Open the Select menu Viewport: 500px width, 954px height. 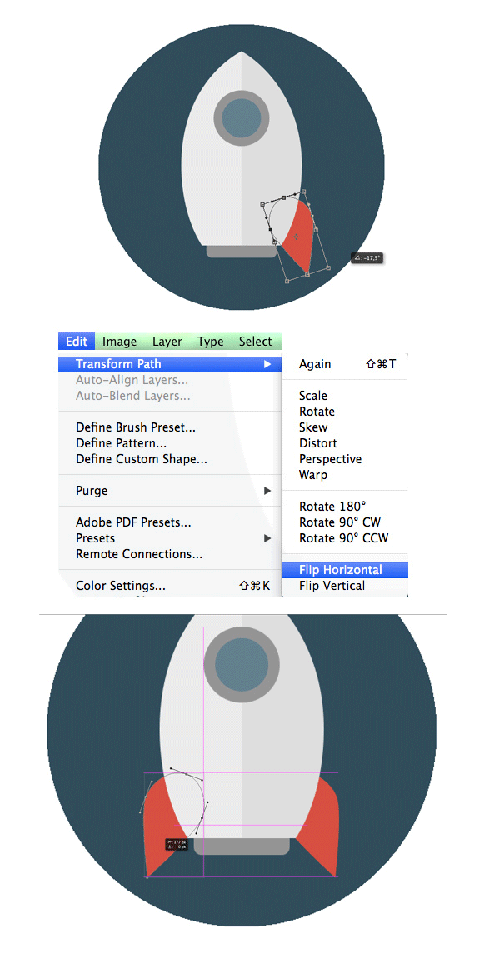(x=255, y=341)
